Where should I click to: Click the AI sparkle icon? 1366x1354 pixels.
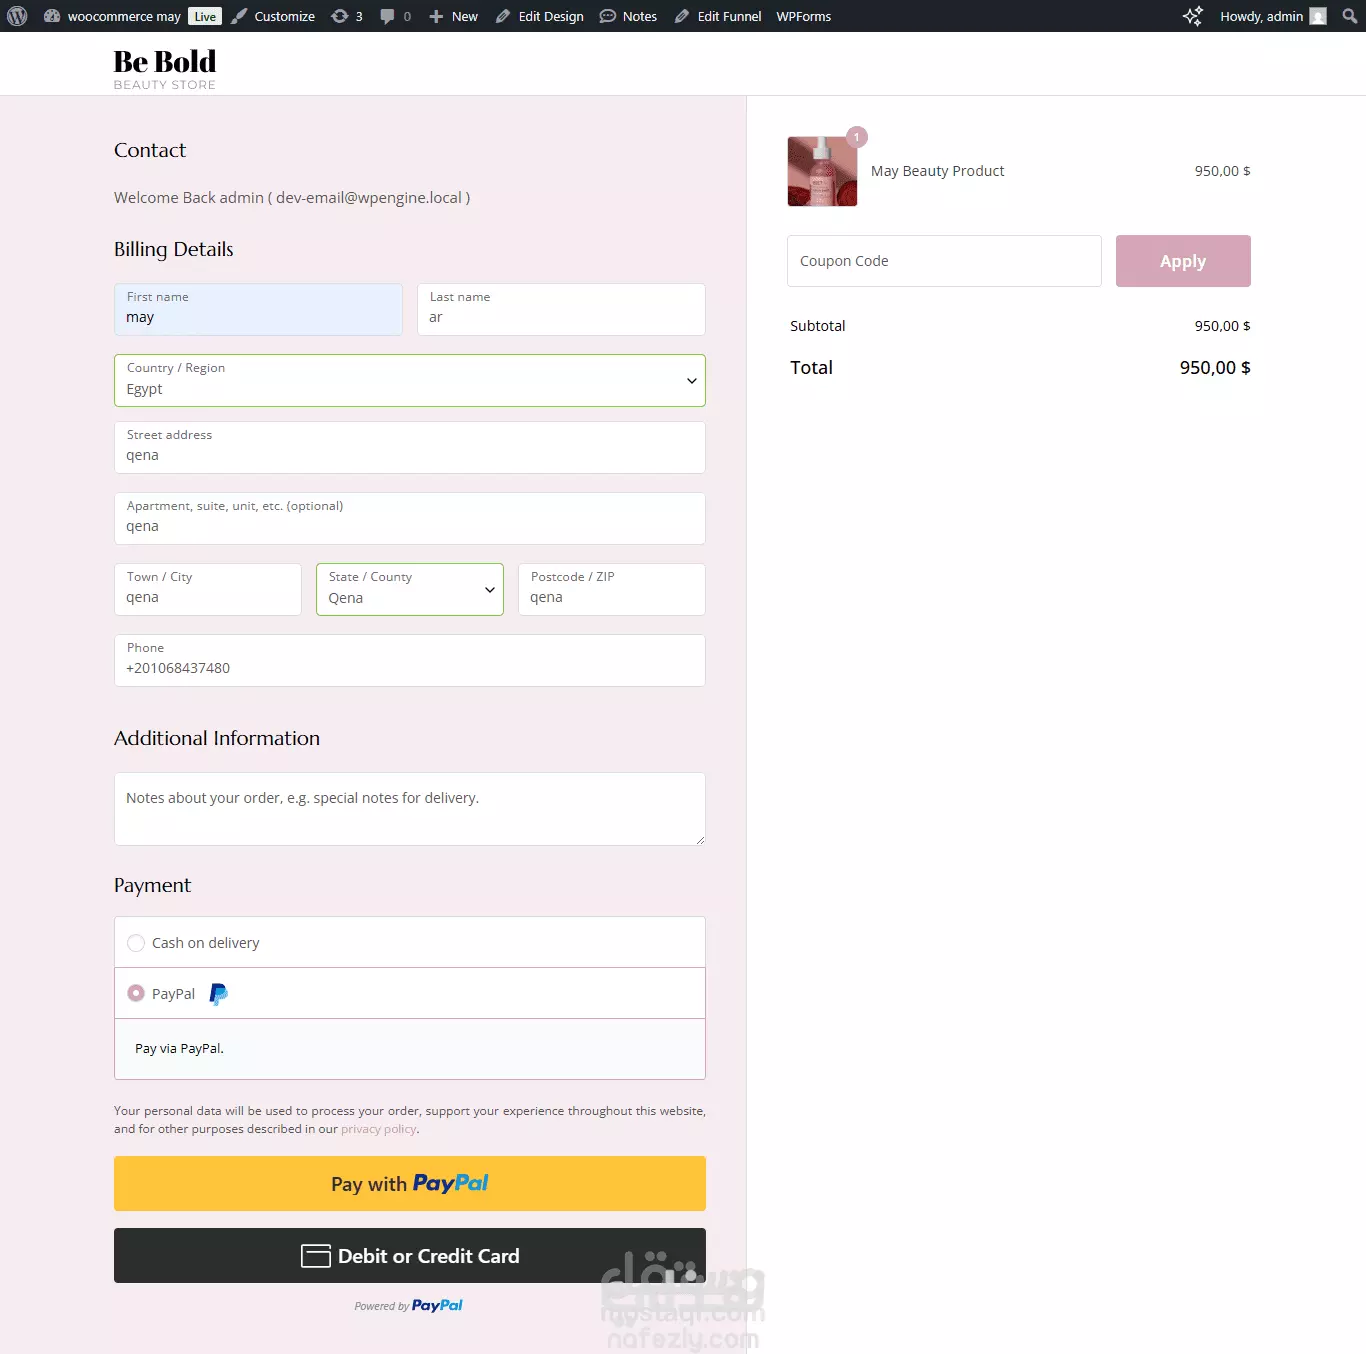coord(1192,16)
